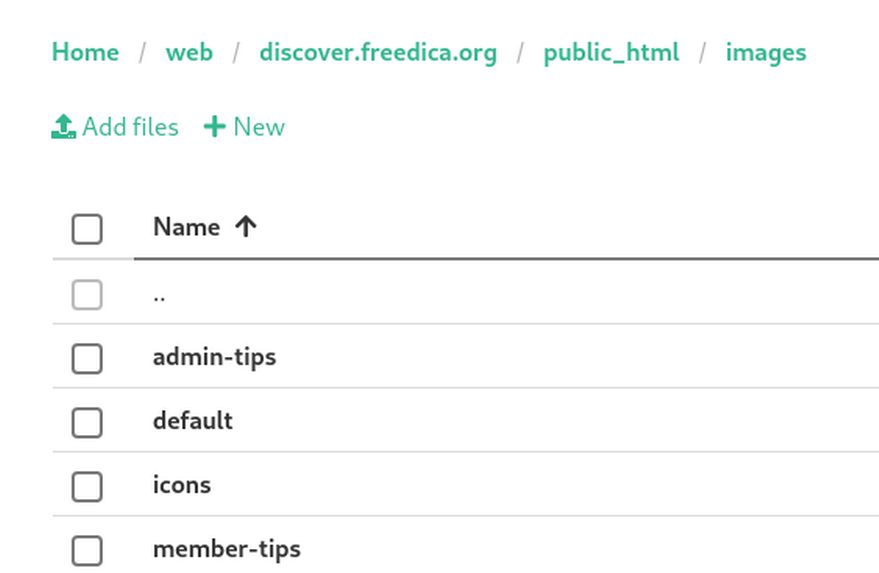Jump to public_html in breadcrumb
The width and height of the screenshot is (879, 573).
pos(611,52)
